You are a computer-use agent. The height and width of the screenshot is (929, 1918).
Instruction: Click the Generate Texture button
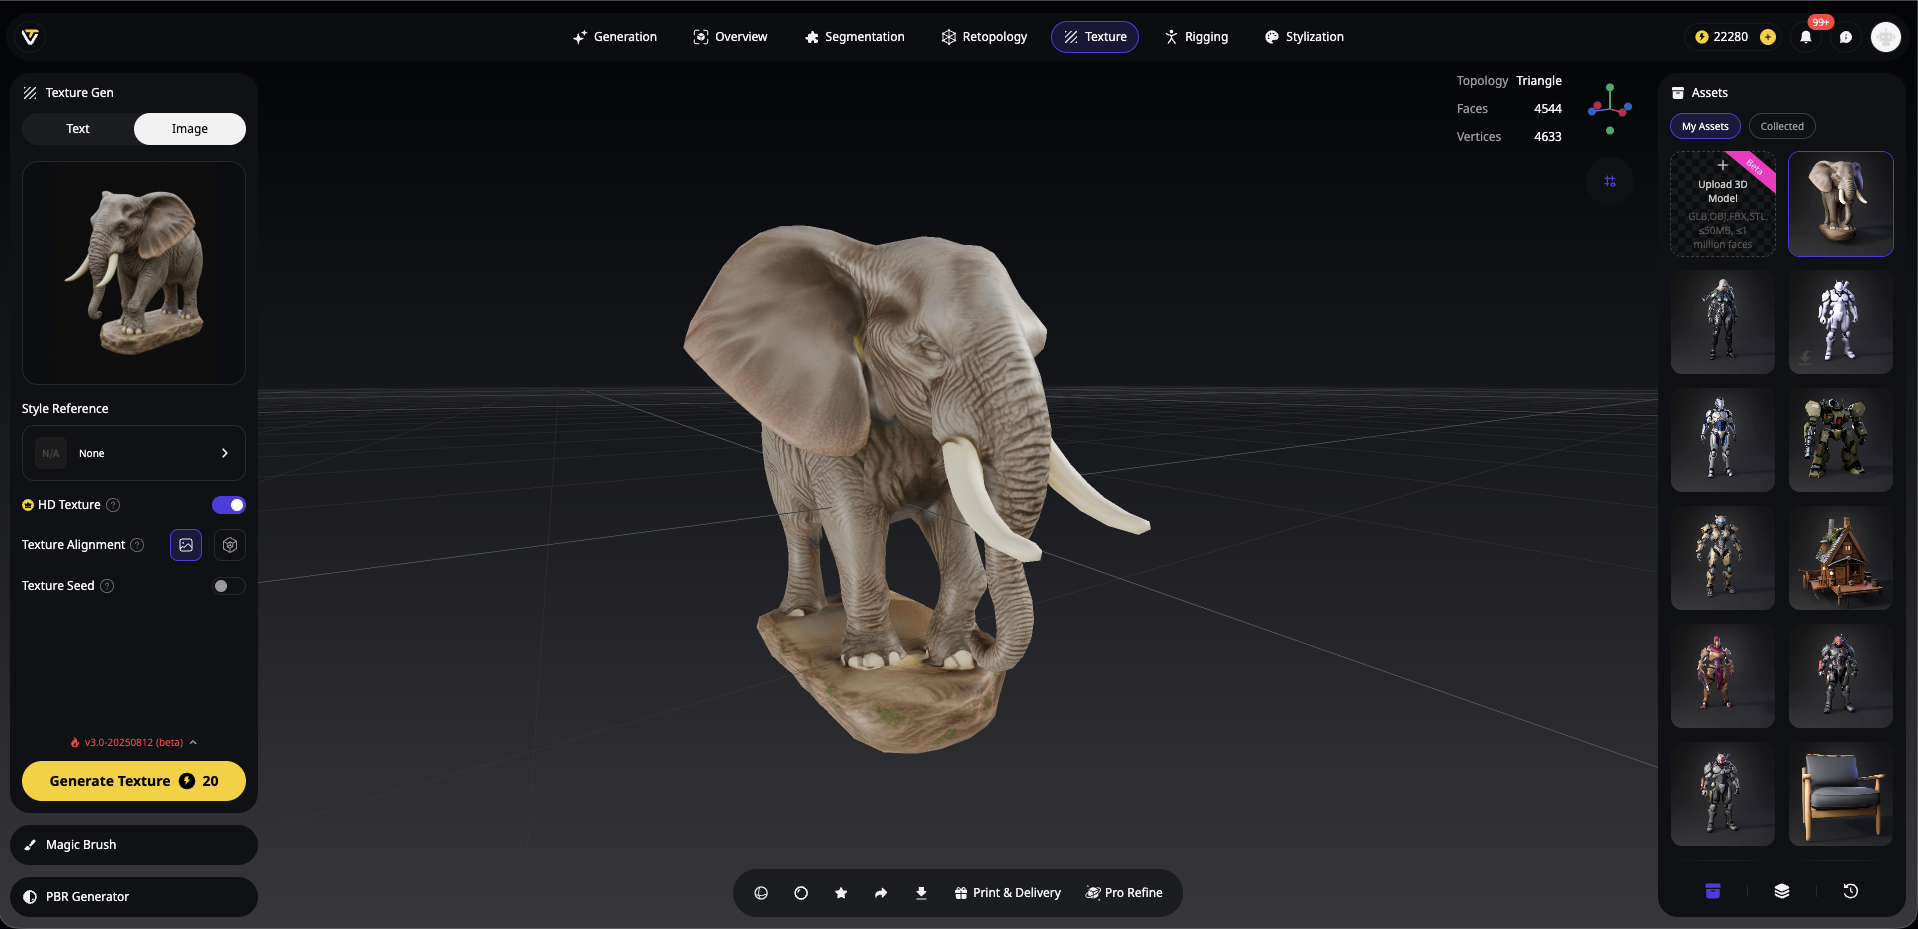pyautogui.click(x=134, y=781)
